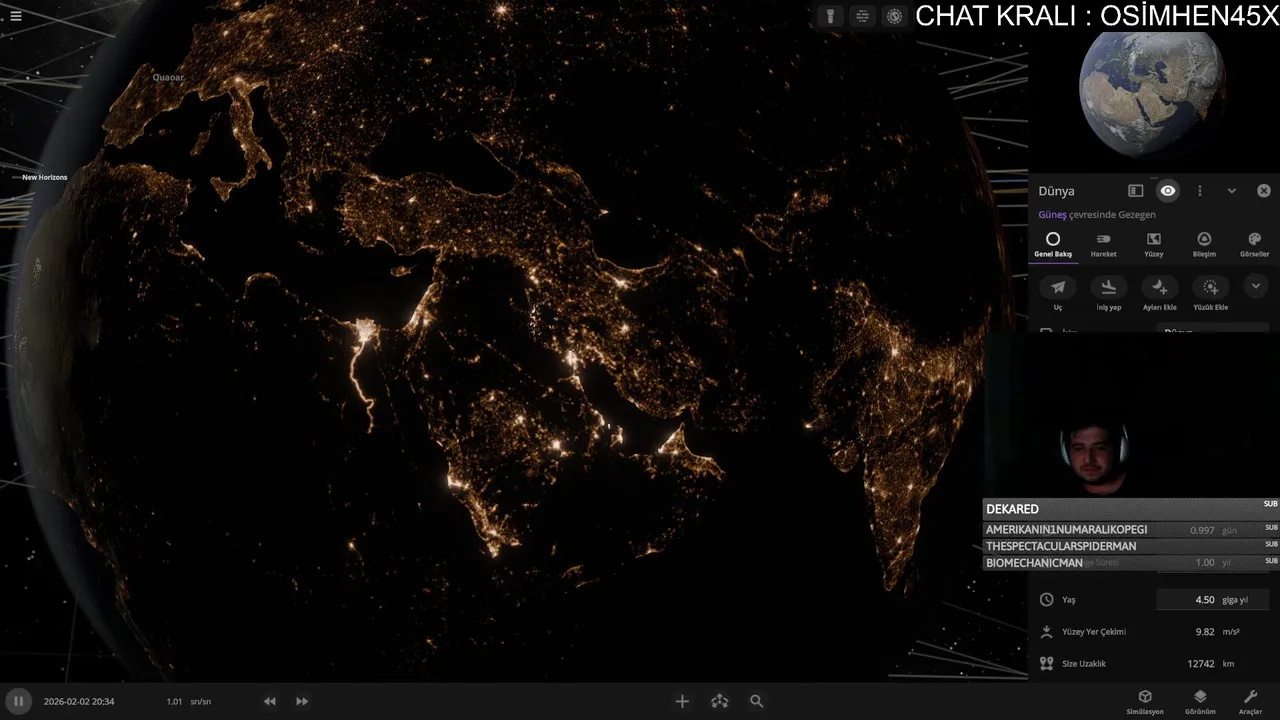Click the Güneş parent body link
The height and width of the screenshot is (720, 1280).
[1052, 215]
